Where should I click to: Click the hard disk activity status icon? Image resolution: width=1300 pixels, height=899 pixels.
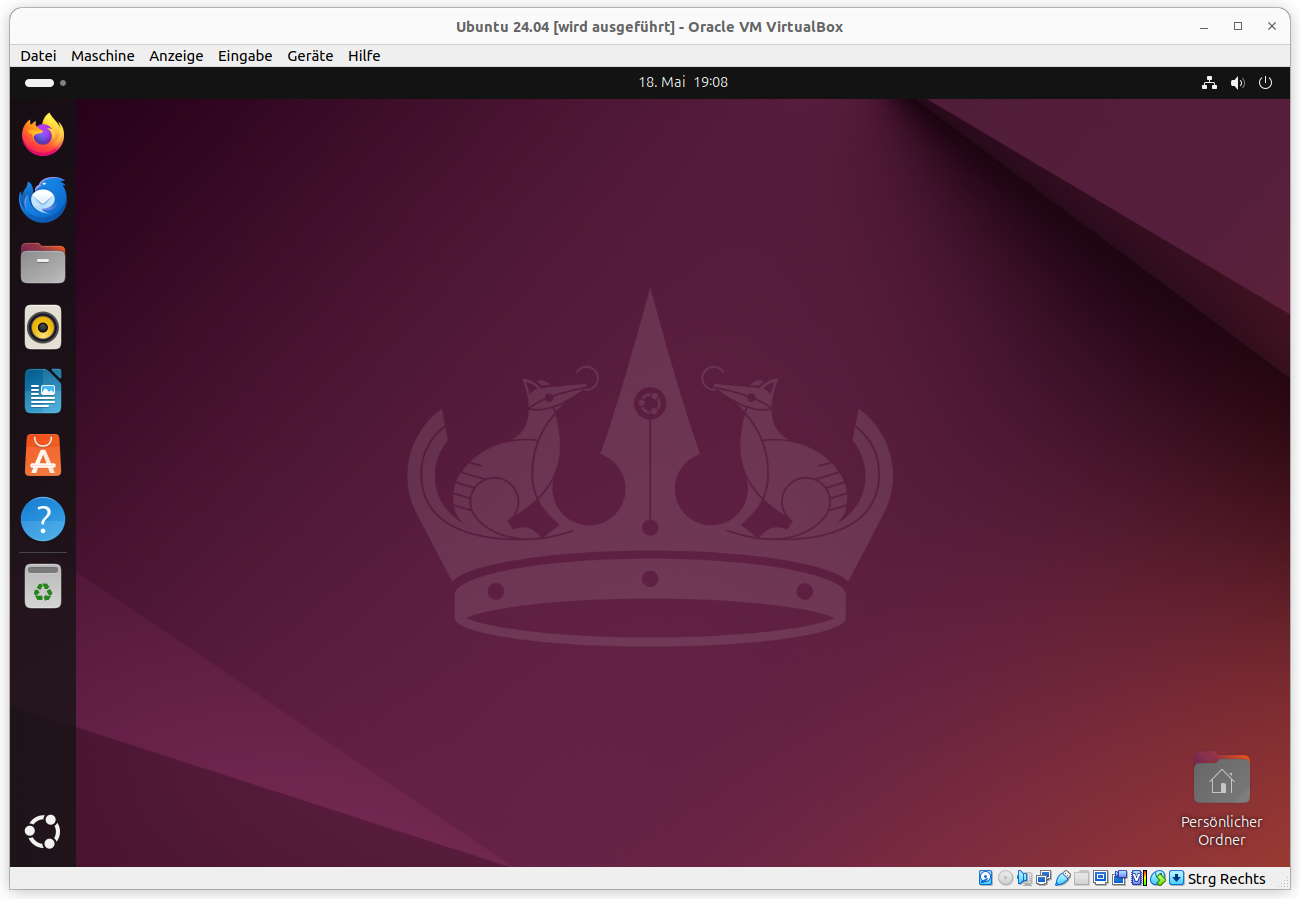coord(986,877)
